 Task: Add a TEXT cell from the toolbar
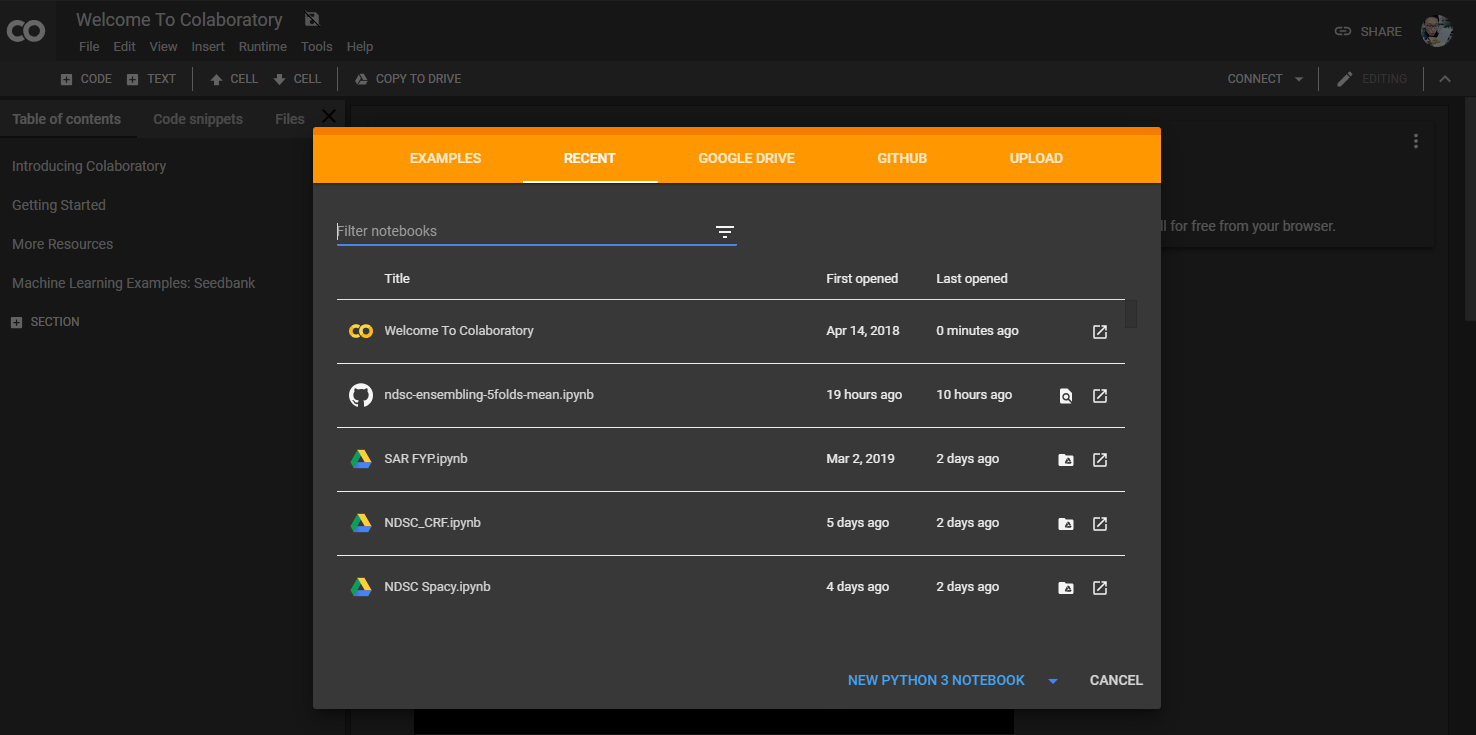[x=151, y=79]
